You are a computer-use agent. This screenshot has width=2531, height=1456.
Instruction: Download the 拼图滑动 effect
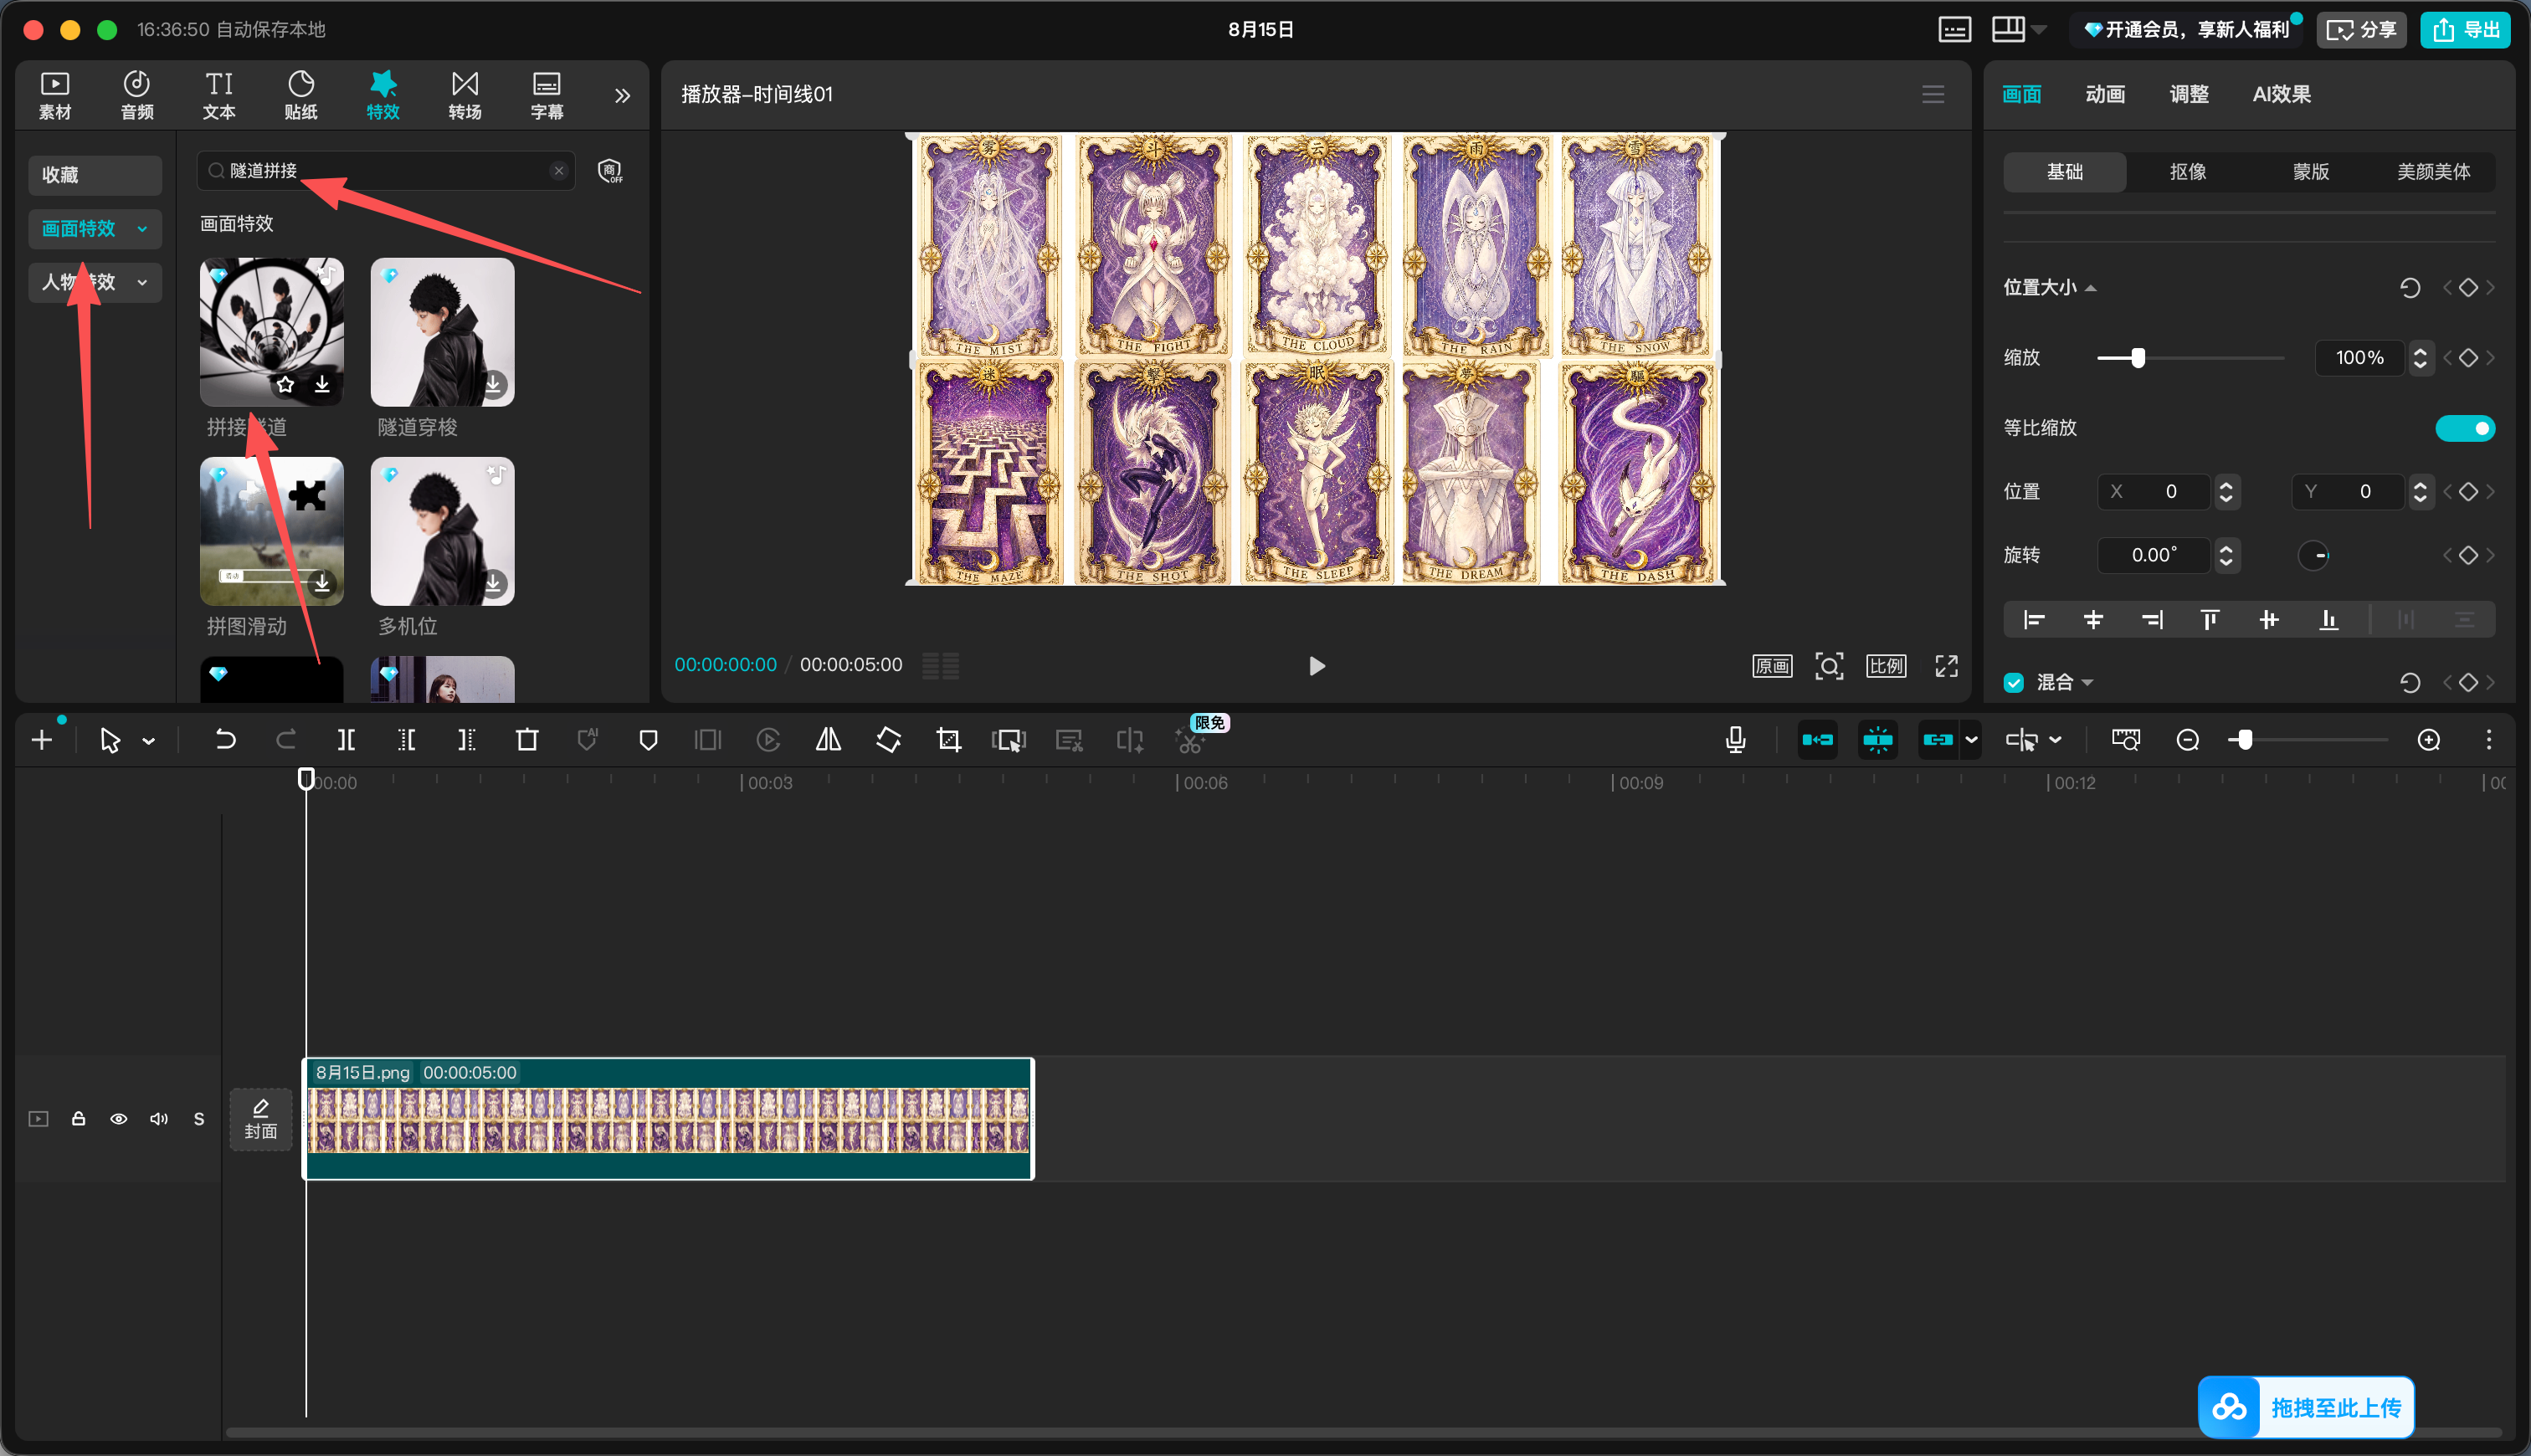click(322, 582)
